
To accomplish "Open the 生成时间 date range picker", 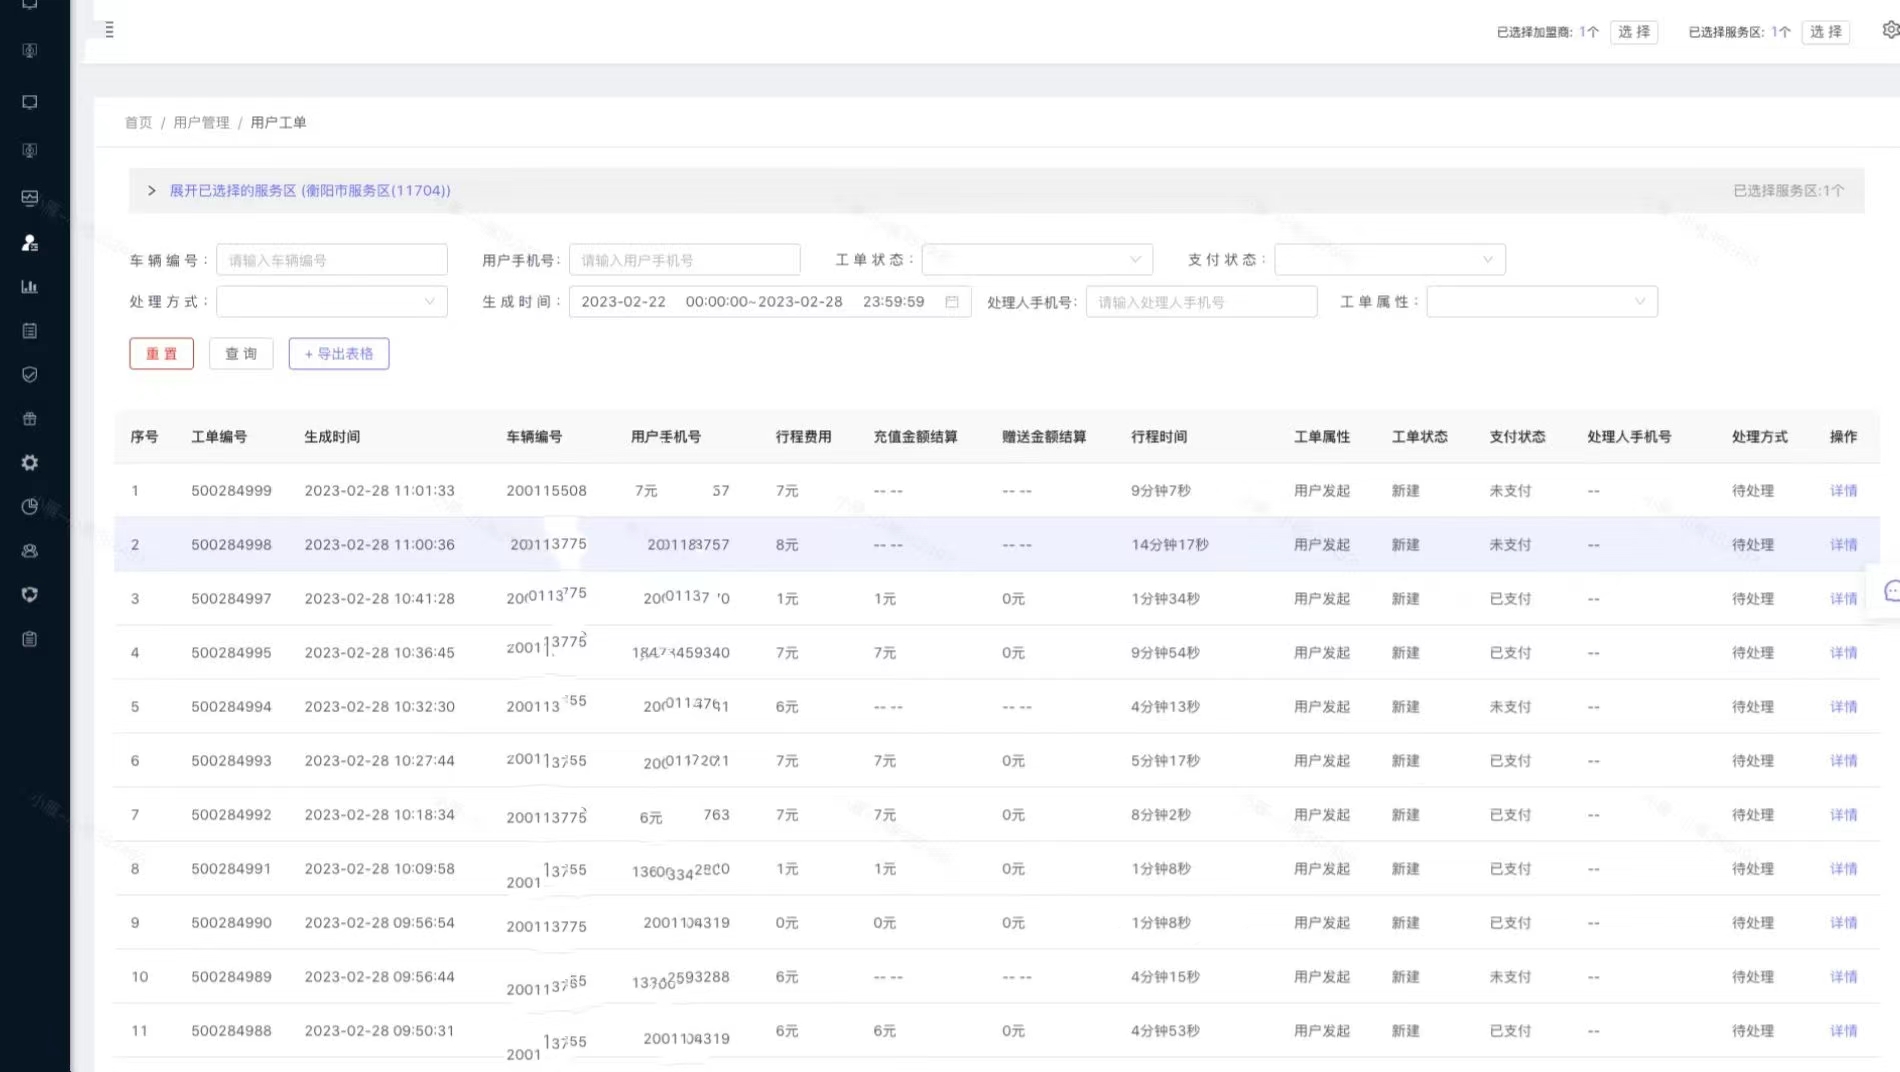I will [x=770, y=302].
